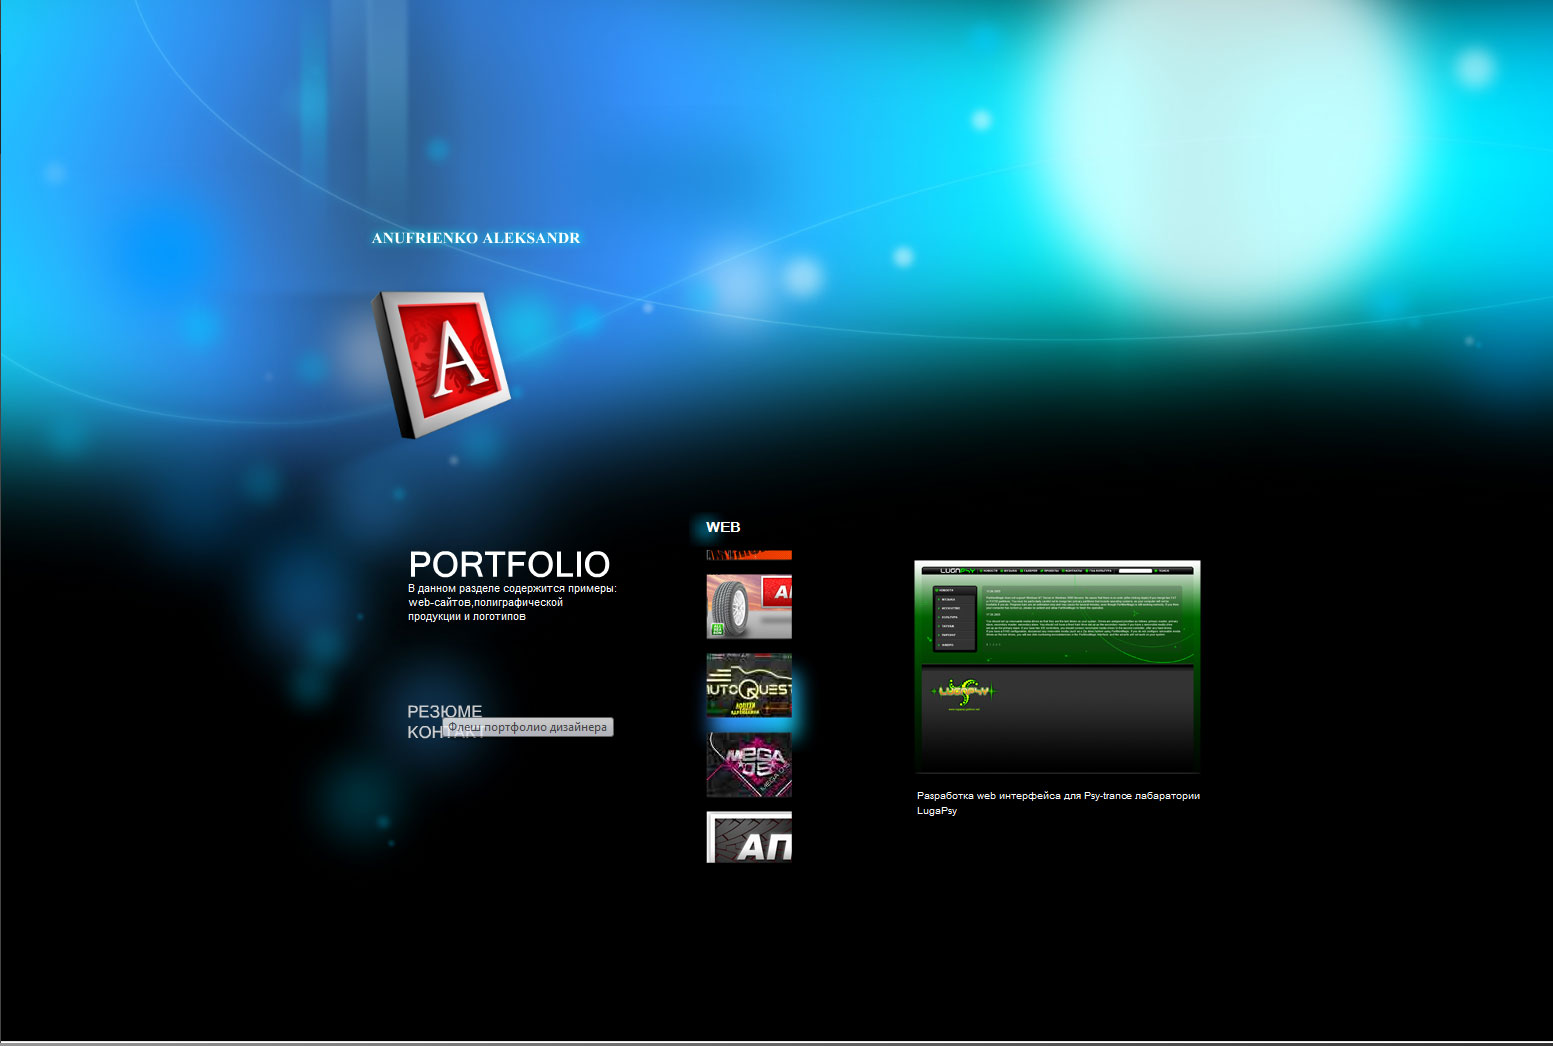This screenshot has width=1553, height=1046.
Task: Open the ГАЛЕРЕЯ item in the preview top menu
Action: 1029,571
